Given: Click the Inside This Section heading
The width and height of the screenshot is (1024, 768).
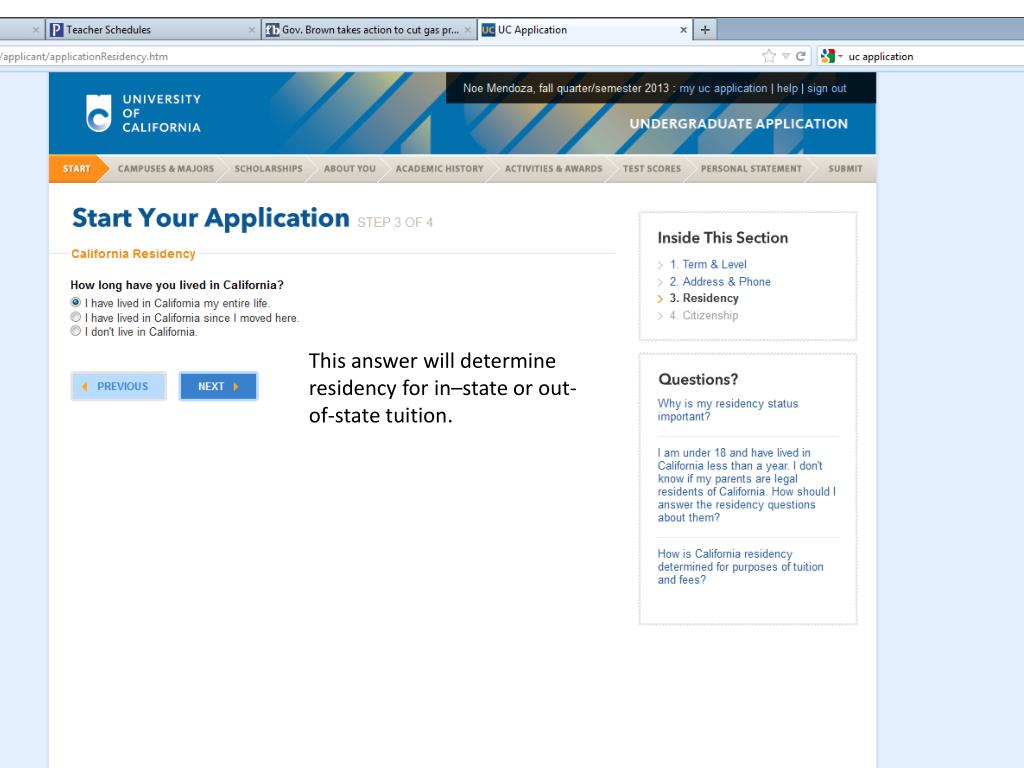Looking at the screenshot, I should (723, 238).
